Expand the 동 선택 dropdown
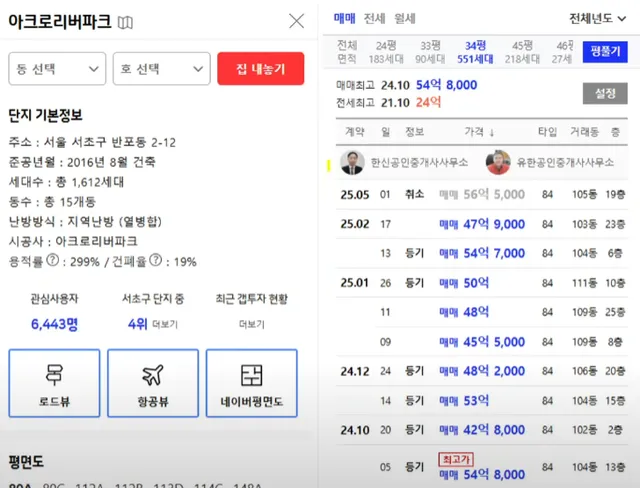The height and width of the screenshot is (488, 640). click(56, 68)
